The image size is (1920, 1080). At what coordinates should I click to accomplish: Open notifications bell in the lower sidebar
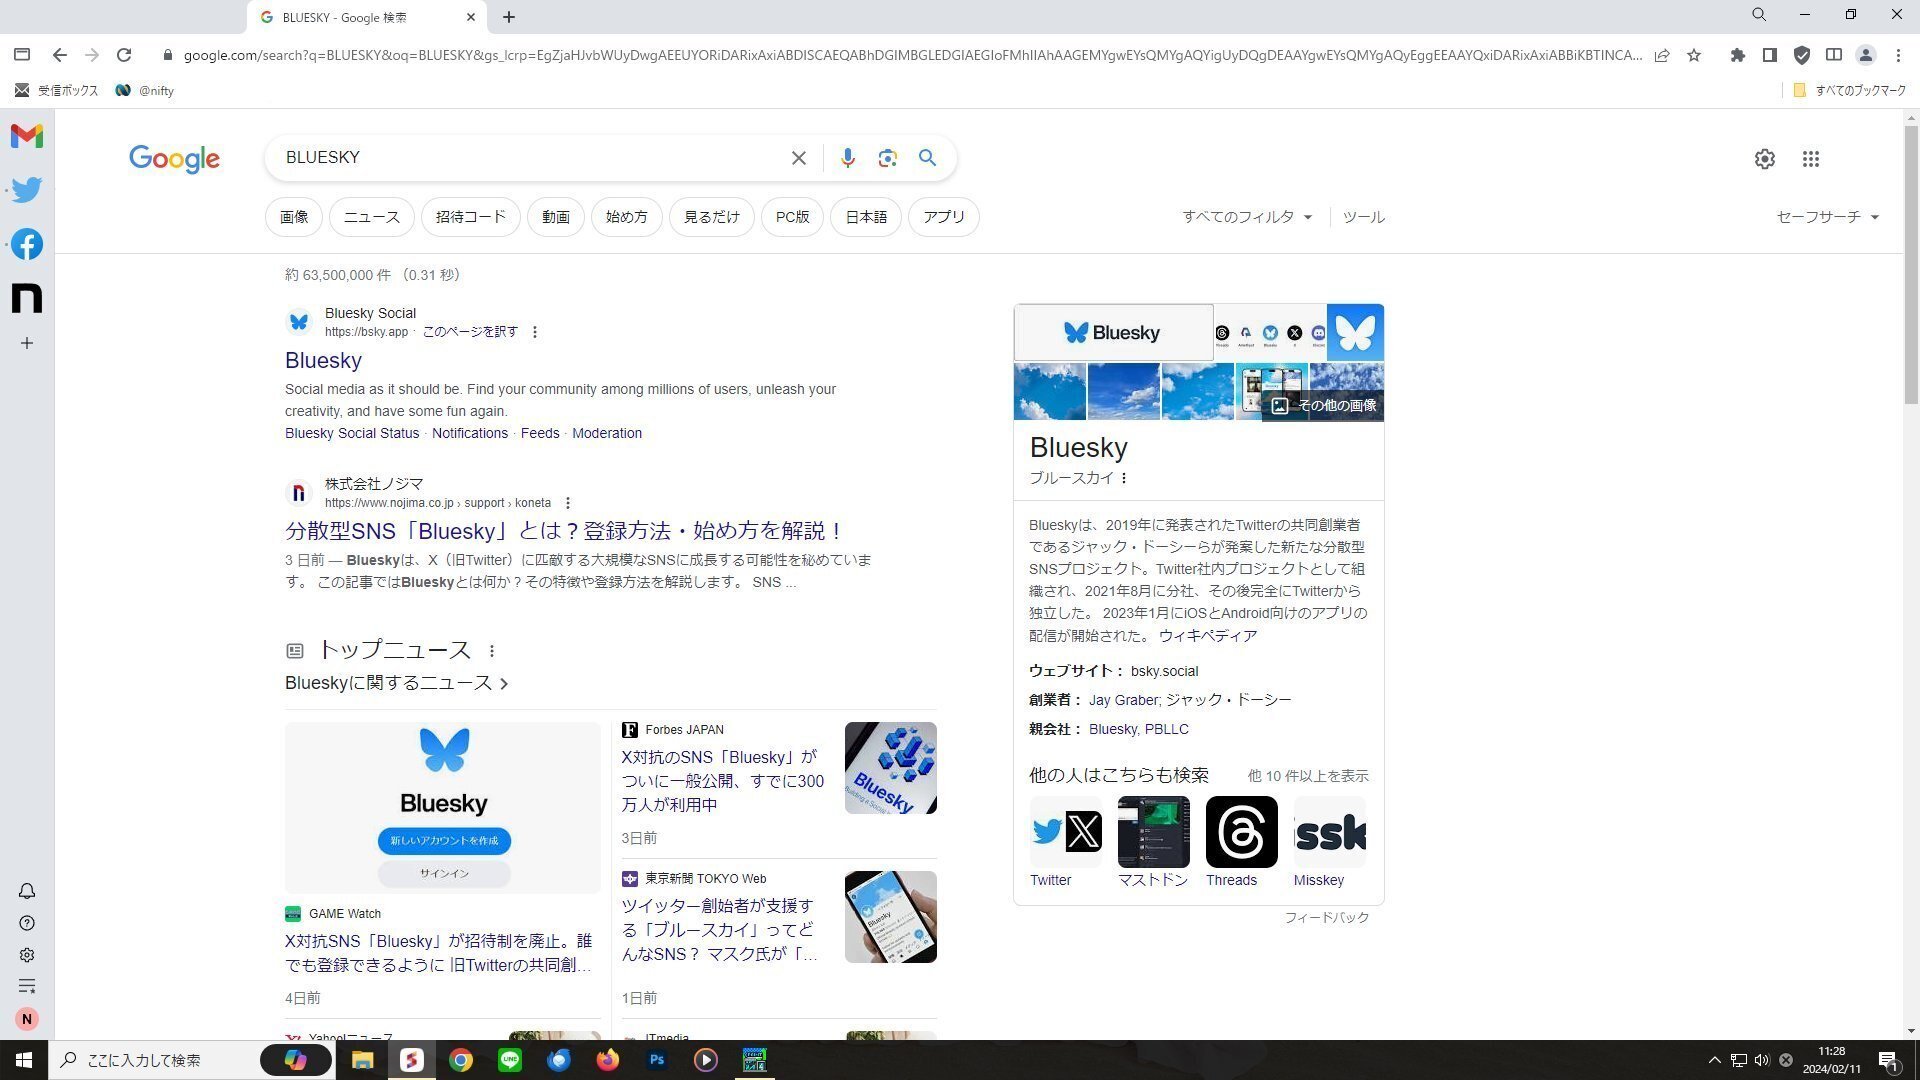pos(27,890)
